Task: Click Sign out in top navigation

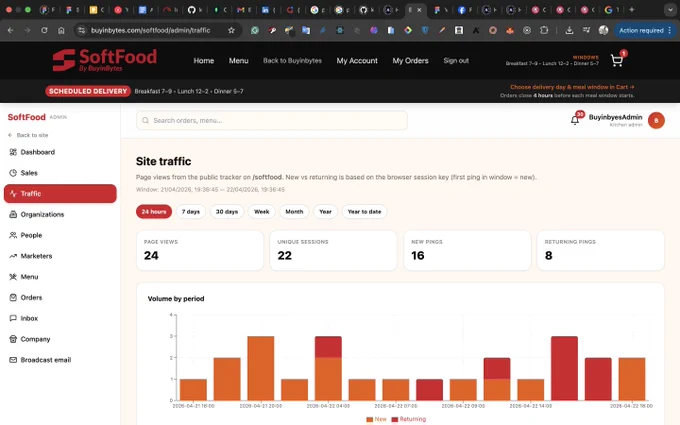Action: coord(456,61)
